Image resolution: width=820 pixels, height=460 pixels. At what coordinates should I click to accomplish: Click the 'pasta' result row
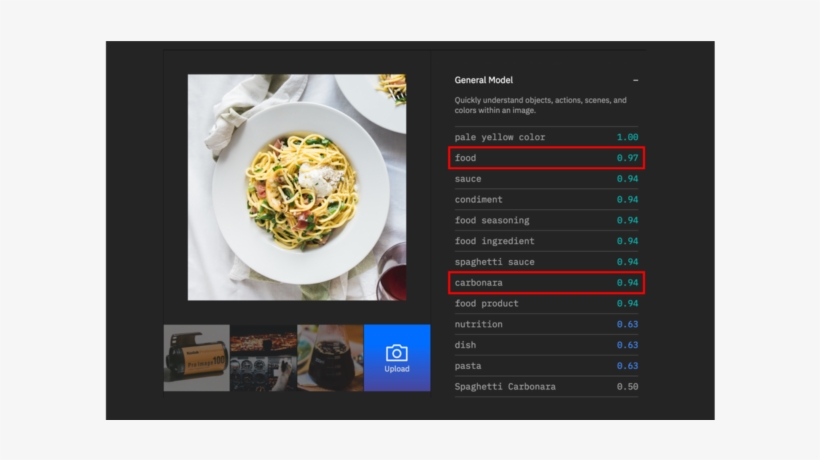pyautogui.click(x=546, y=366)
